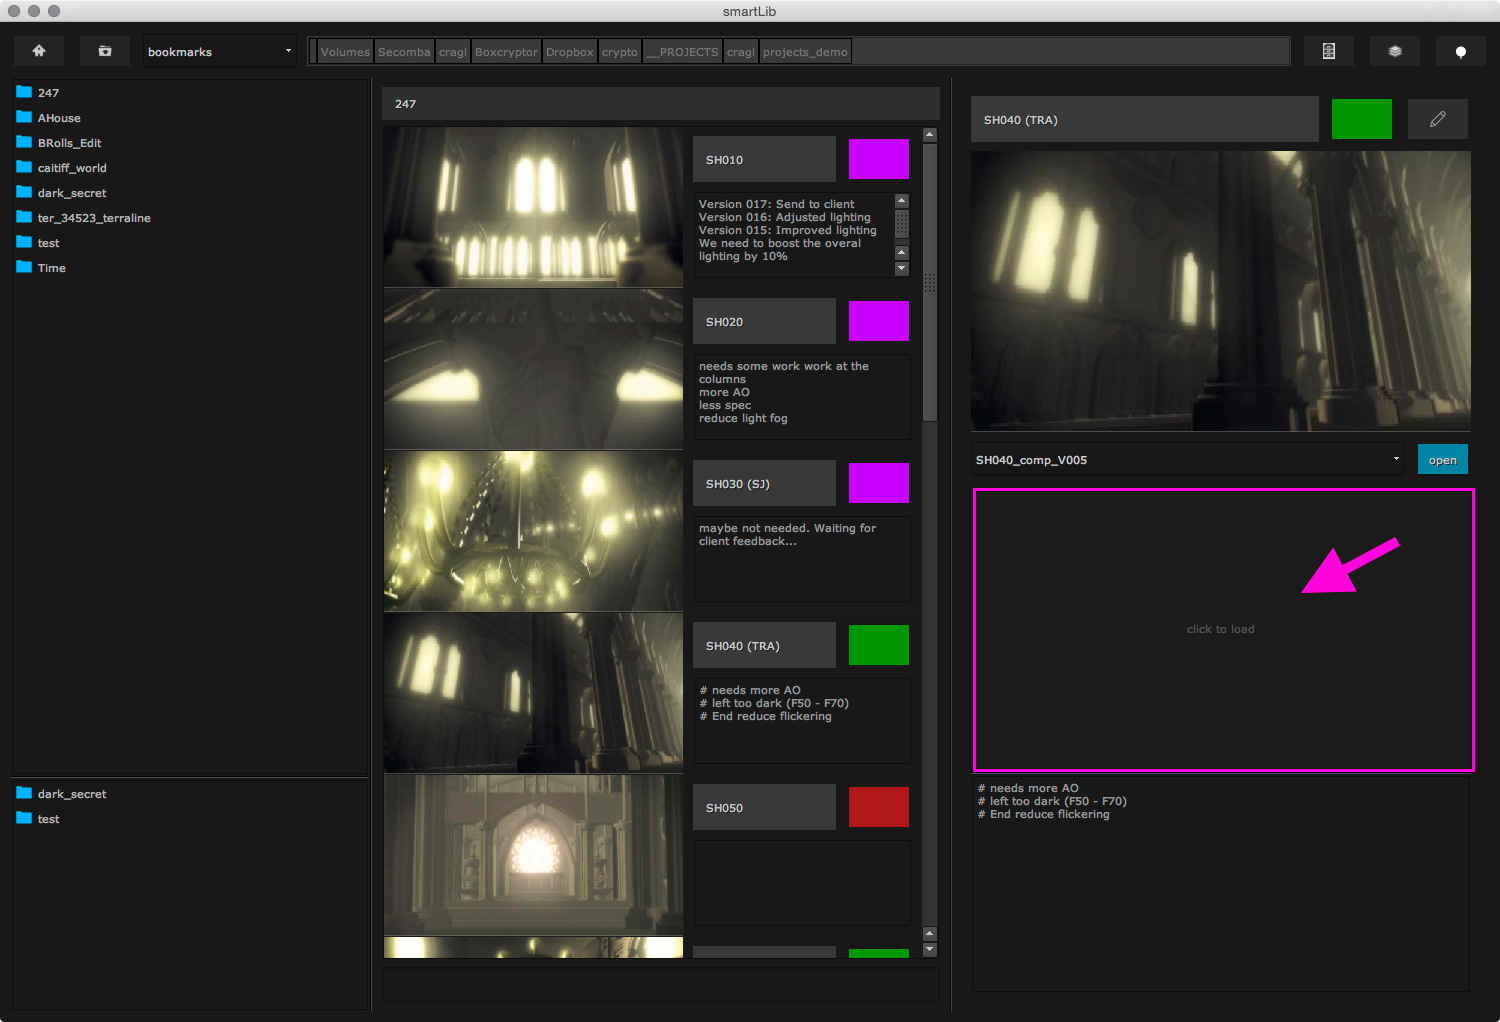The image size is (1500, 1022).
Task: Click the red status swatch for SH050
Action: pos(879,807)
